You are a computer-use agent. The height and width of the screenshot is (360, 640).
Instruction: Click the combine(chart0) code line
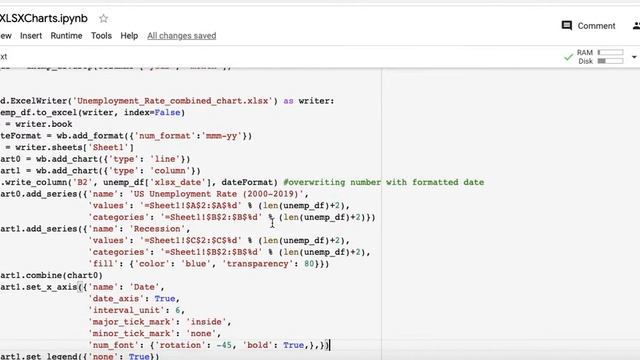click(51, 276)
